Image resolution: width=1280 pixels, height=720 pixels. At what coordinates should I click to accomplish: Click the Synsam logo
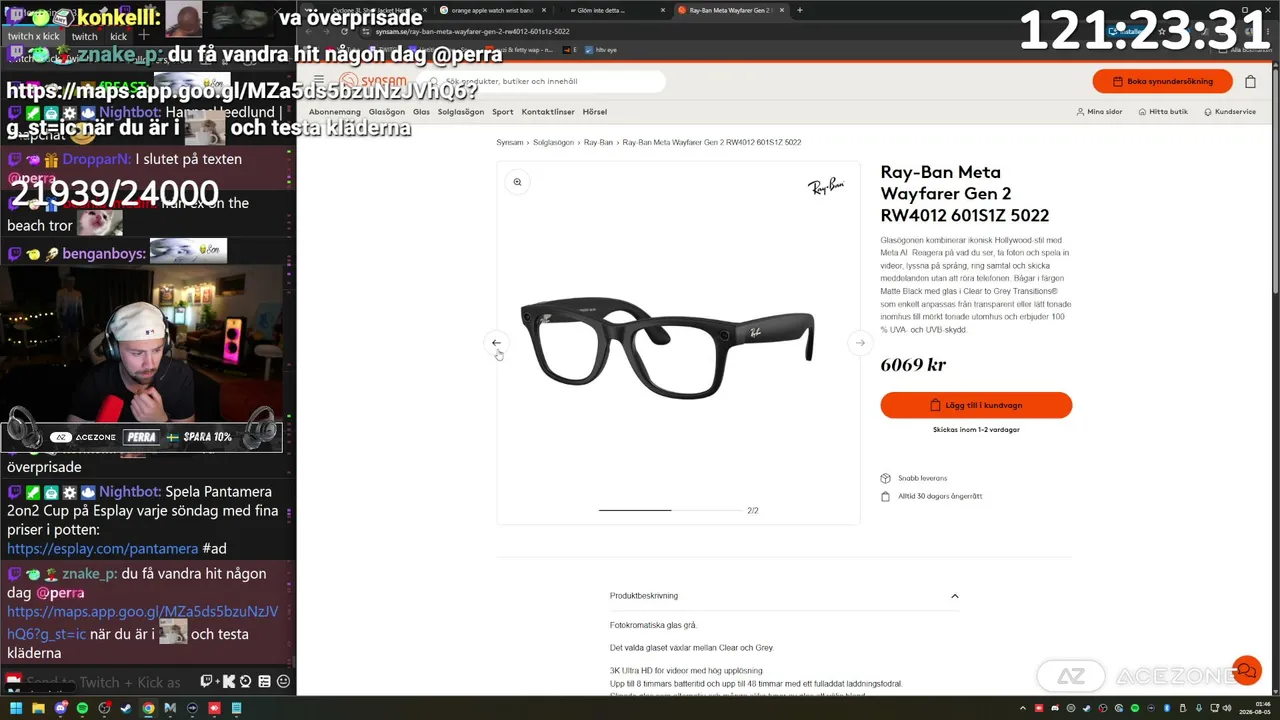[373, 81]
